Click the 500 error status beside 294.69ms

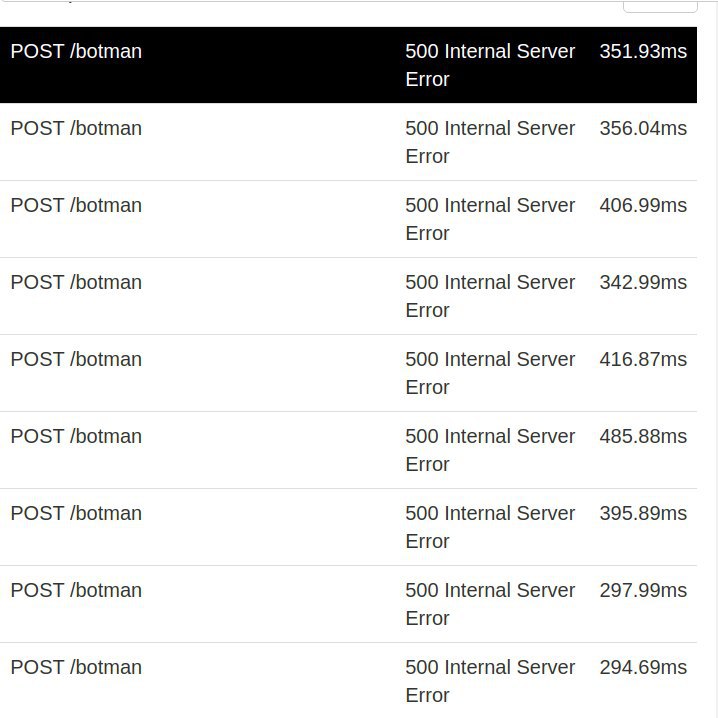tap(490, 680)
